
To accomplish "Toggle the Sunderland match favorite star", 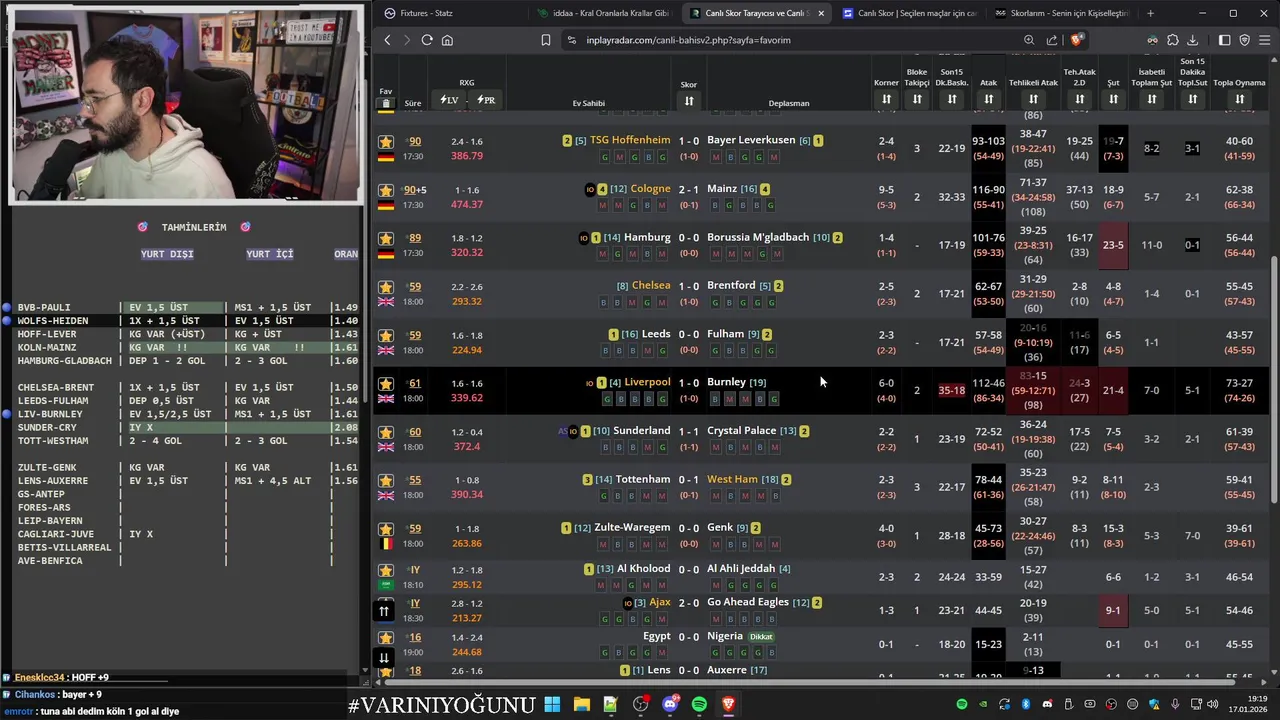I will click(x=386, y=432).
